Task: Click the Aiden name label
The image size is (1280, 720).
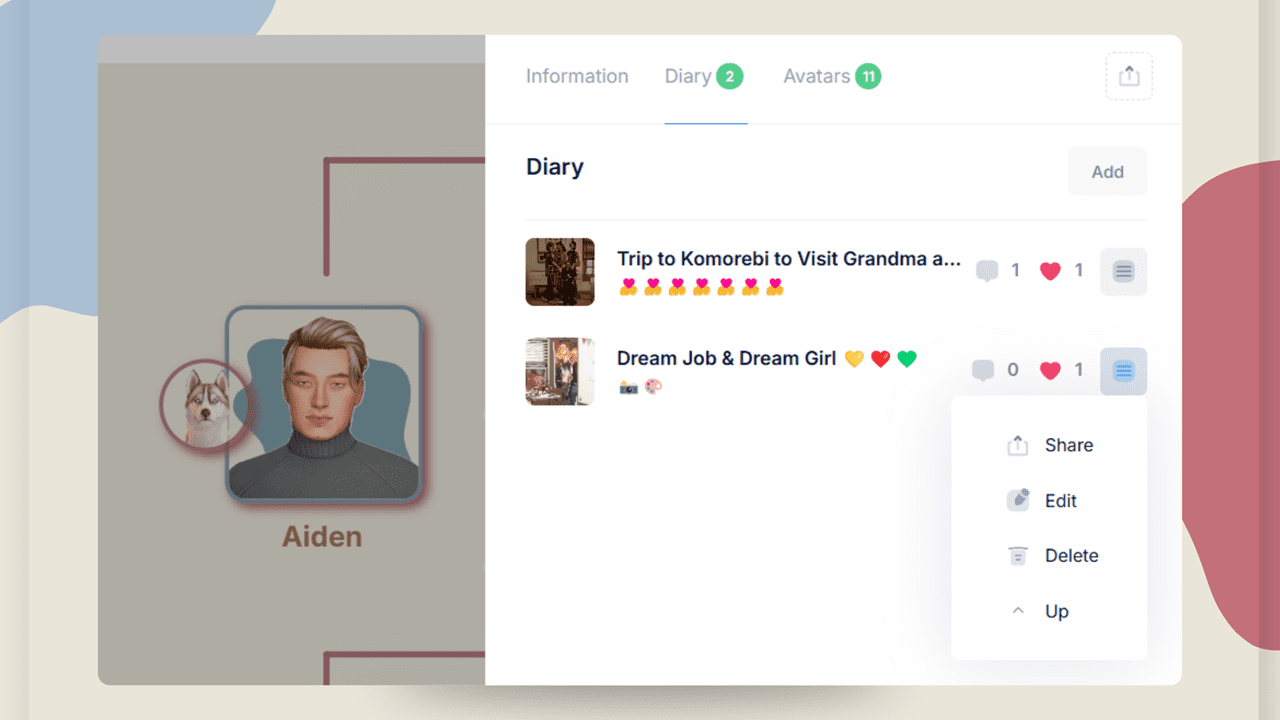Action: pos(322,537)
